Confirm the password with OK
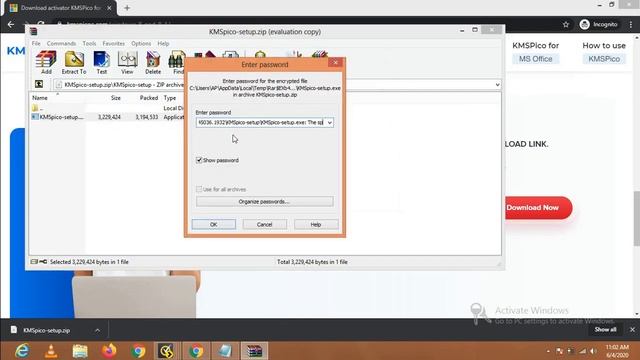This screenshot has width=640, height=360. click(x=213, y=224)
